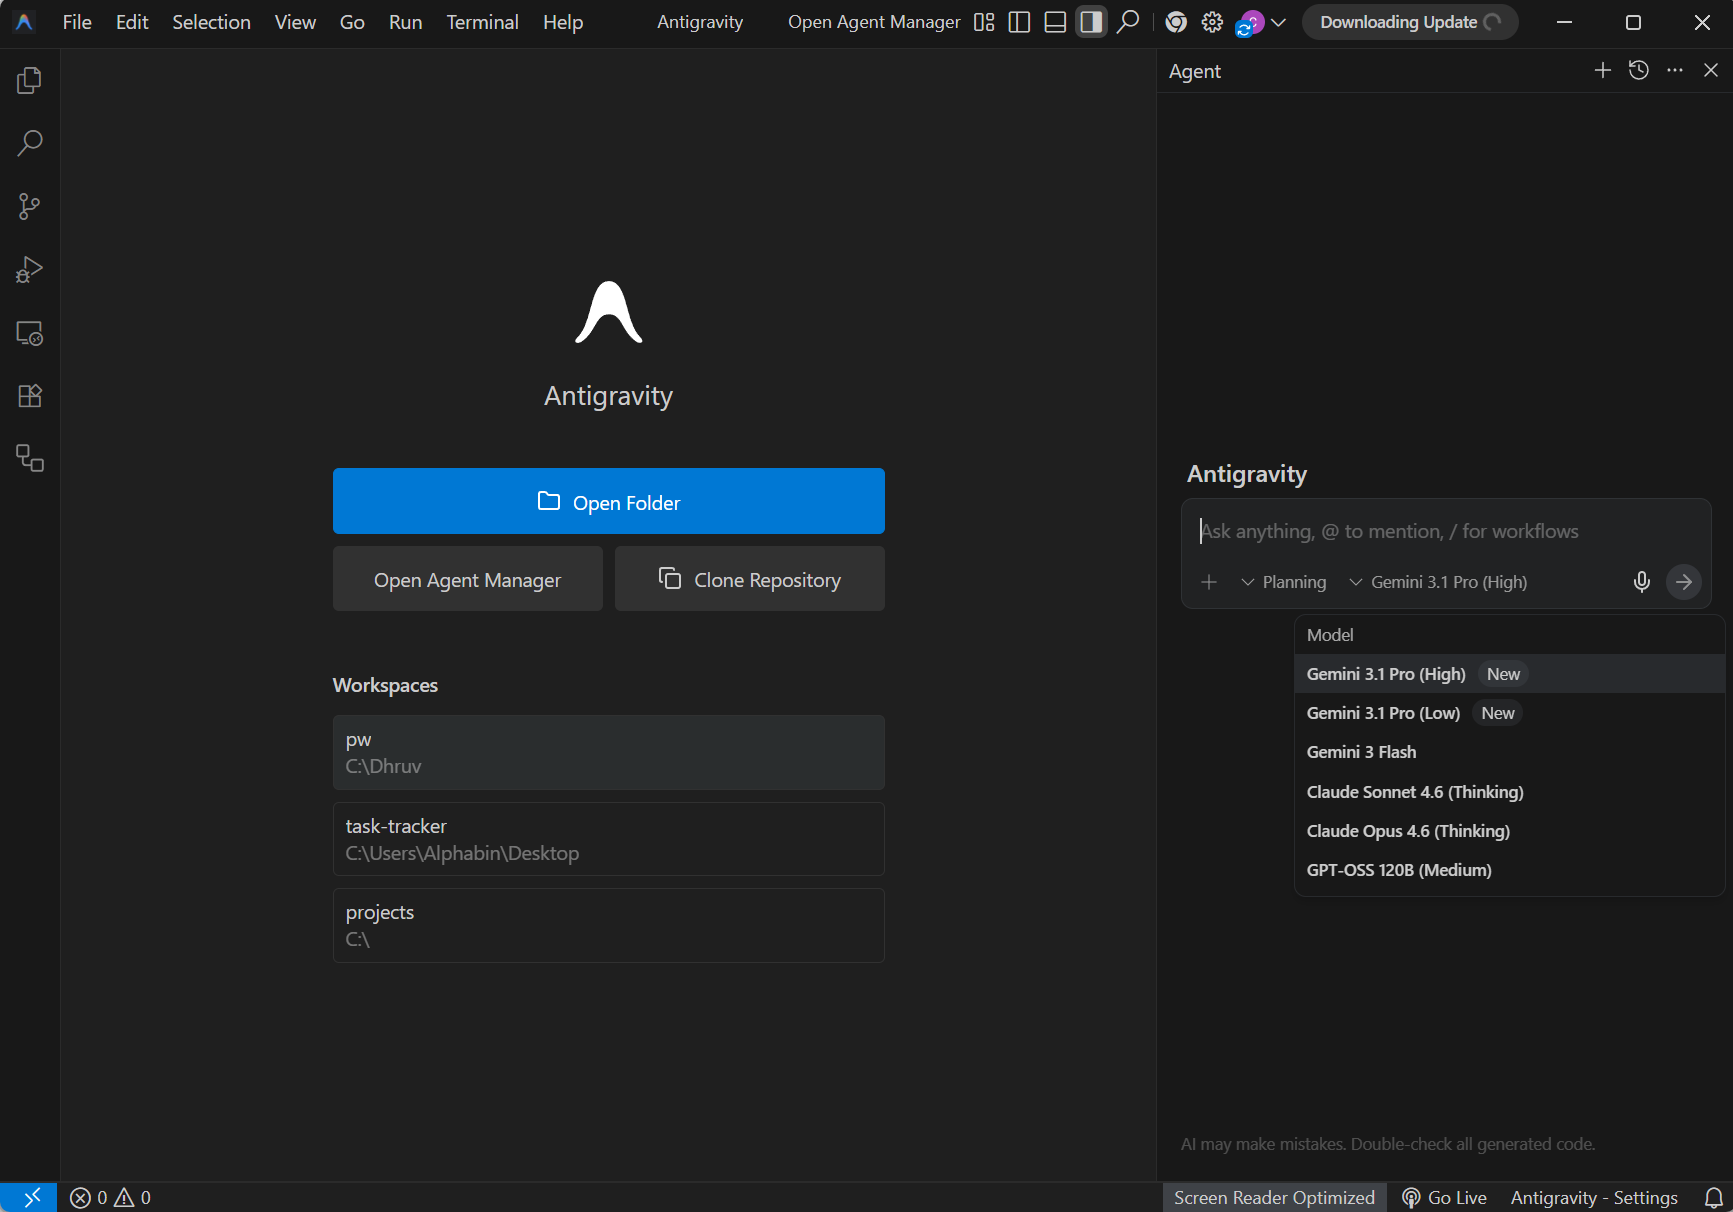Expand the account dropdown chevron
The width and height of the screenshot is (1733, 1212).
point(1278,22)
